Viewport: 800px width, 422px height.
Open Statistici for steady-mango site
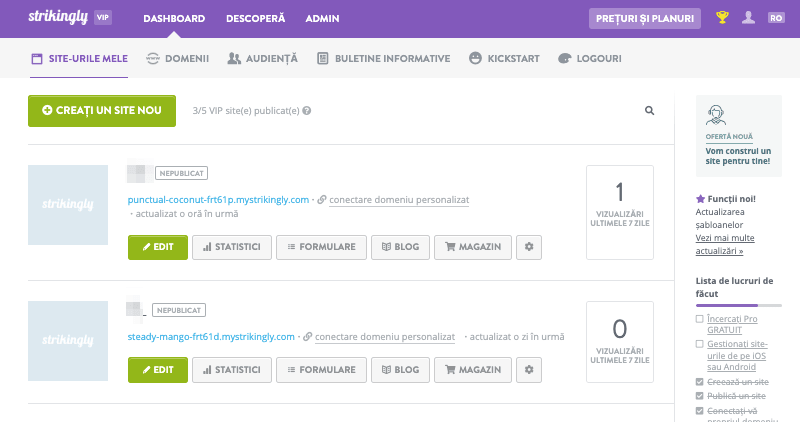point(232,369)
